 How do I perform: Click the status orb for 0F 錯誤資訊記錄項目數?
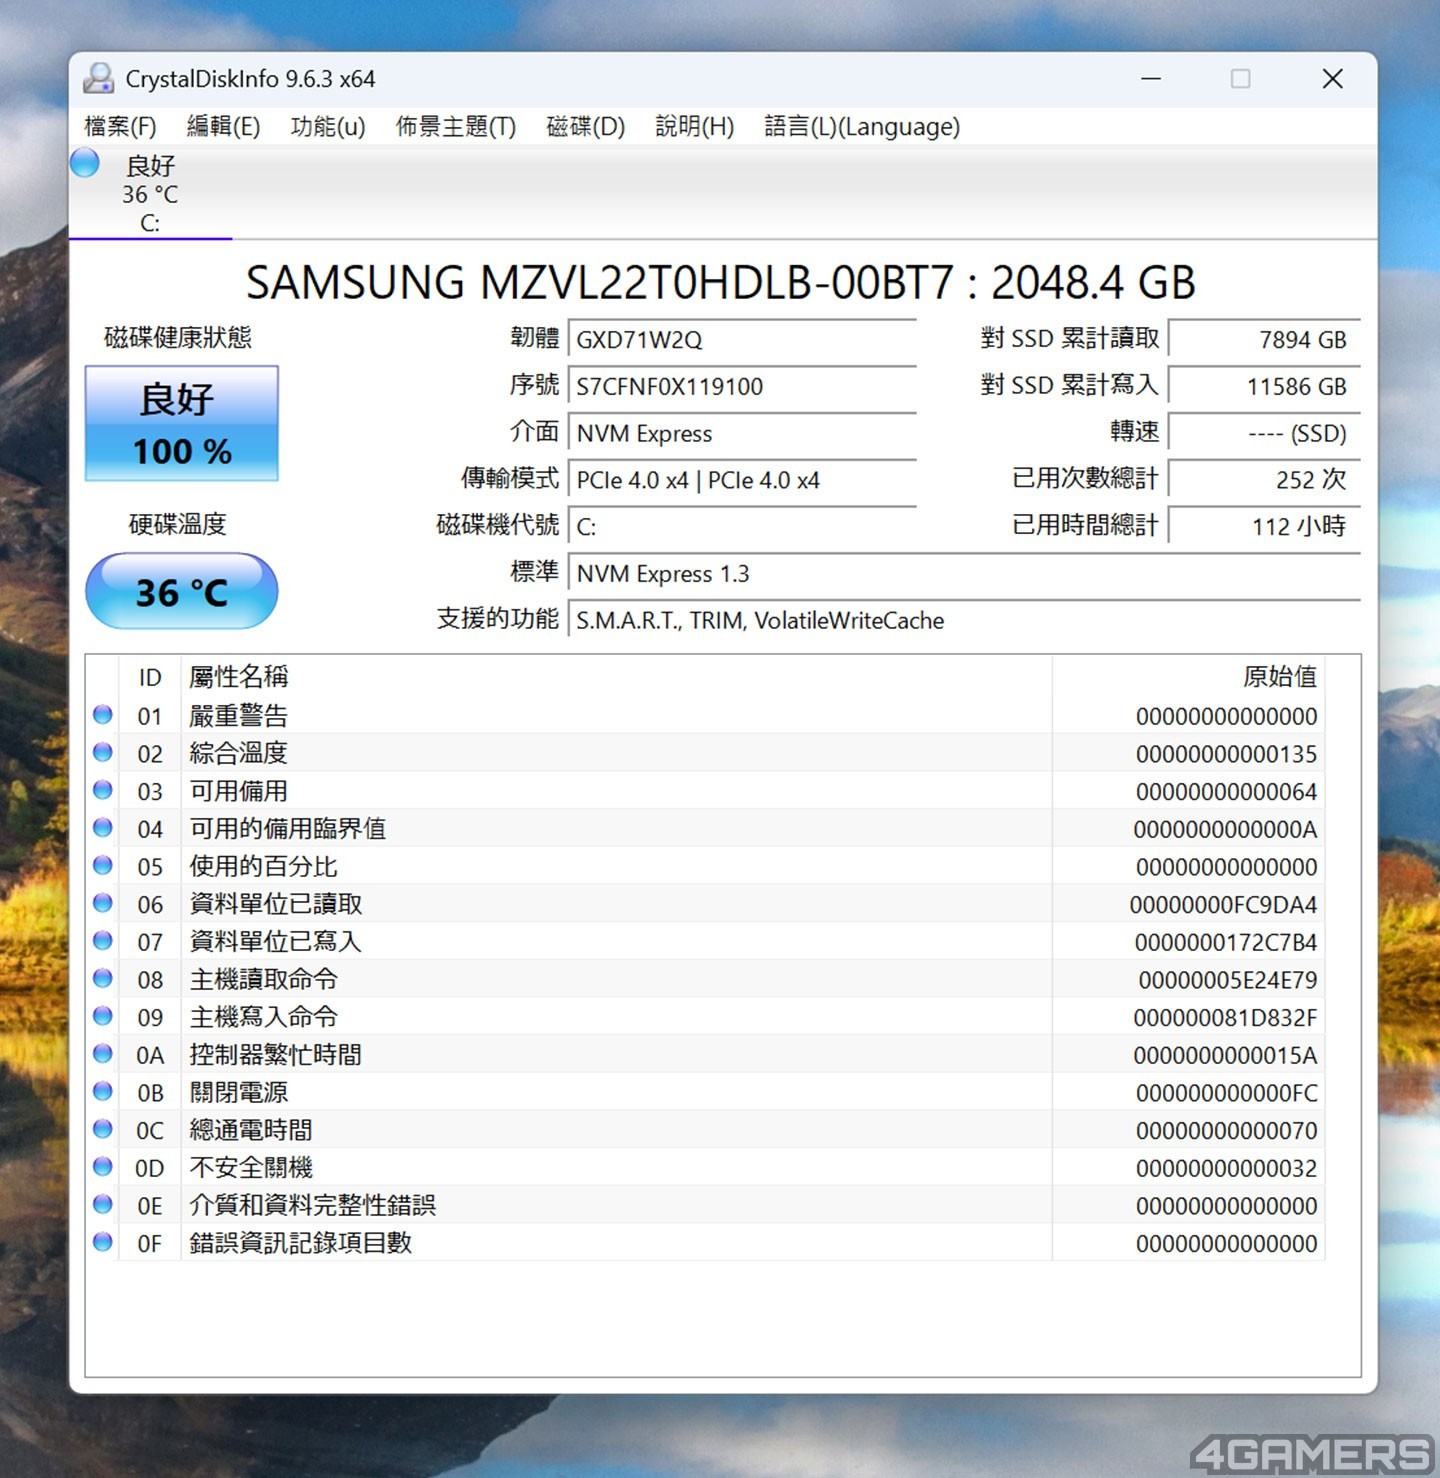102,1242
